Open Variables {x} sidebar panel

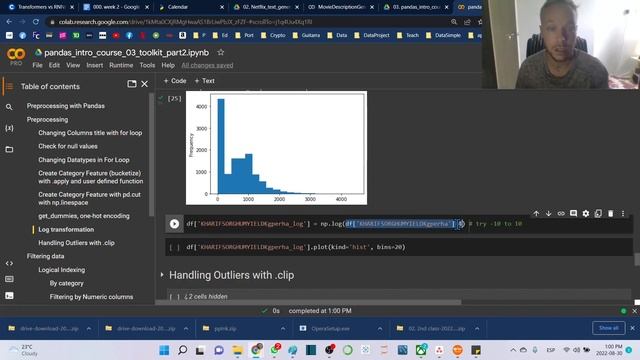pyautogui.click(x=9, y=128)
